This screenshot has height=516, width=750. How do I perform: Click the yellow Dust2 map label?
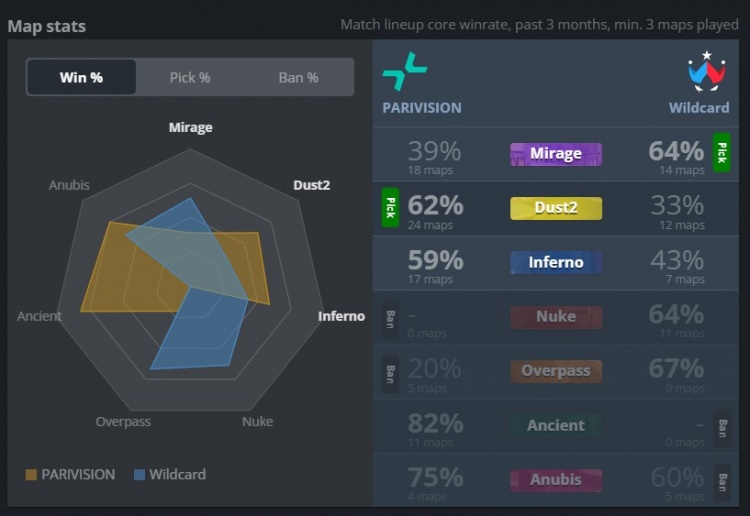pyautogui.click(x=556, y=208)
